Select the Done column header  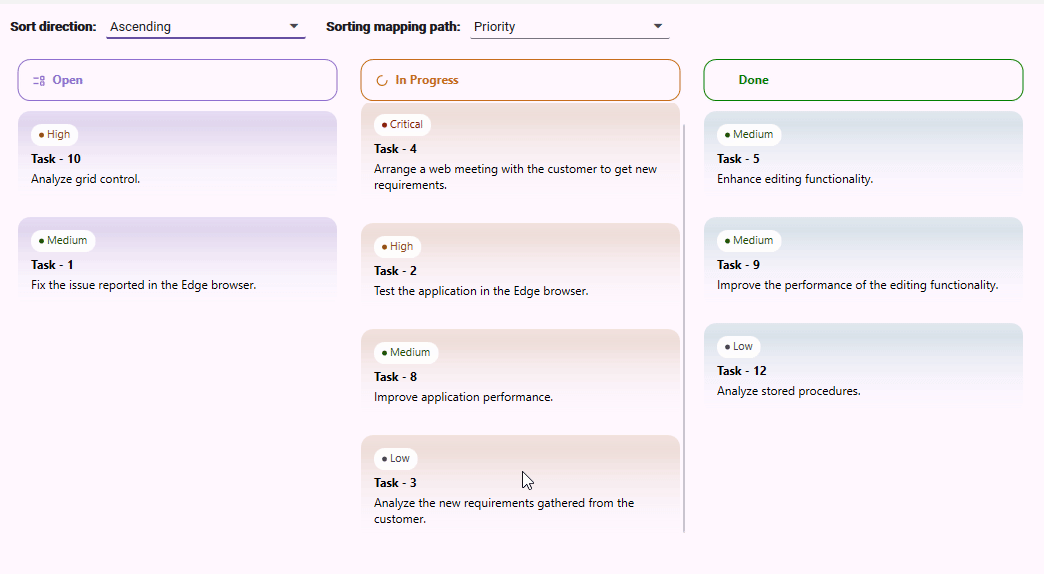point(863,80)
